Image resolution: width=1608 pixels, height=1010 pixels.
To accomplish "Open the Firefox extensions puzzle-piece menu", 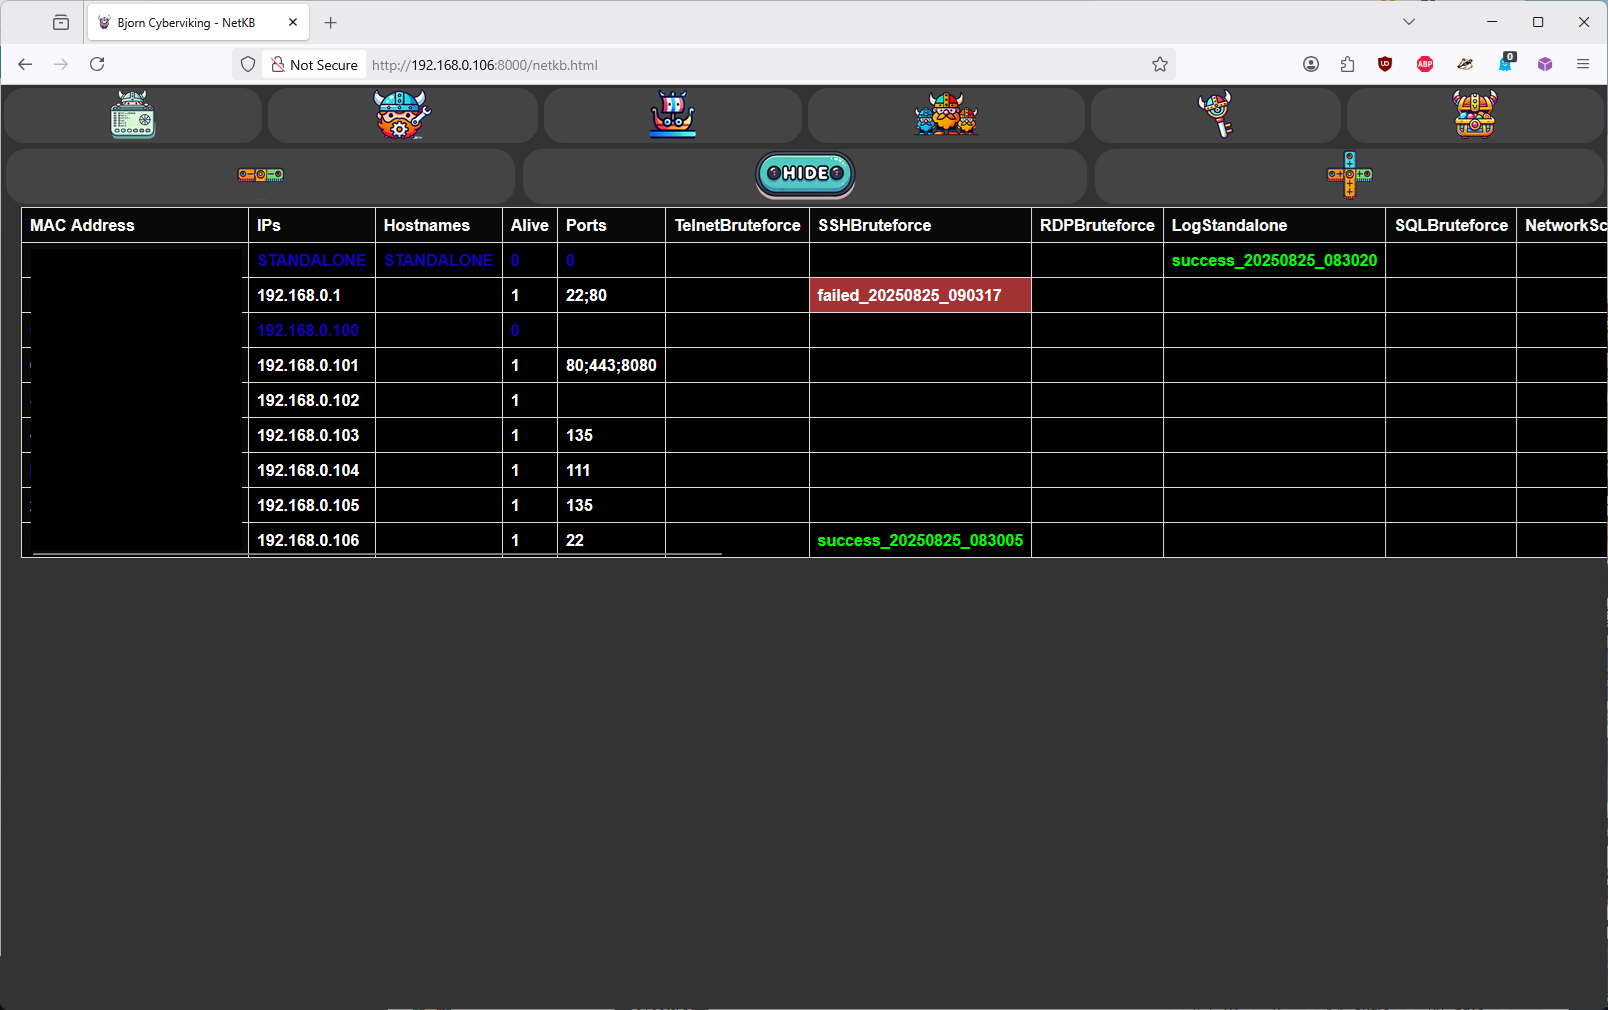I will point(1347,64).
